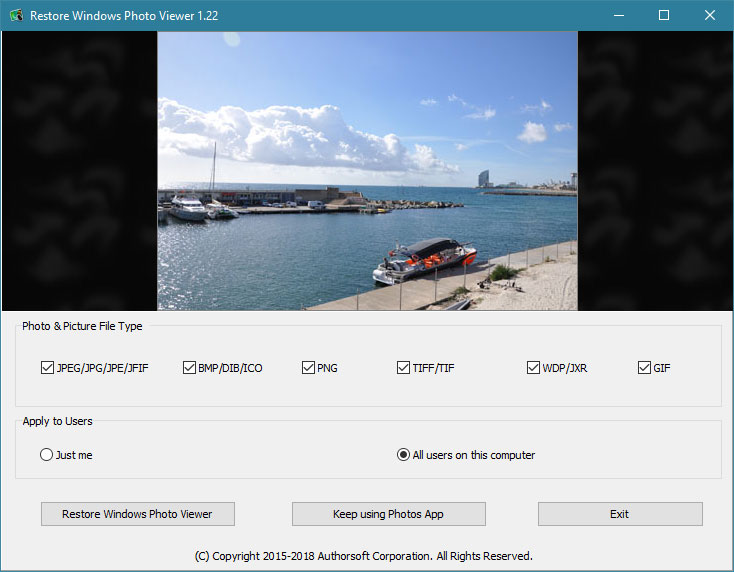Click the Authorsoft Corporation copyright notice
Image resolution: width=734 pixels, height=572 pixels.
pyautogui.click(x=363, y=555)
